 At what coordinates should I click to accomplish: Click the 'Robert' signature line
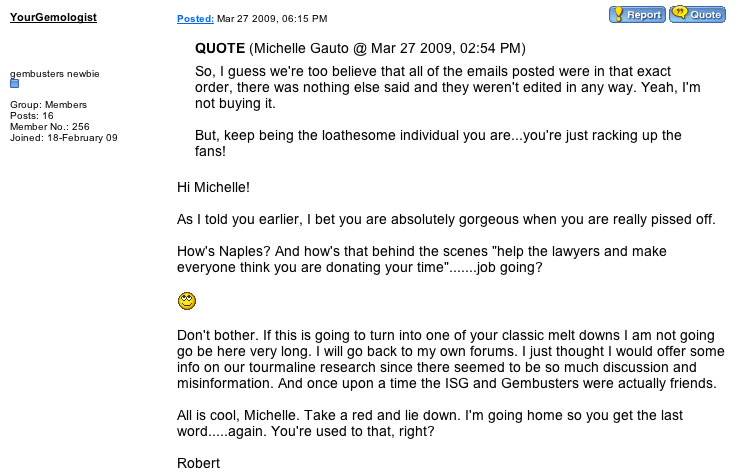click(x=198, y=463)
